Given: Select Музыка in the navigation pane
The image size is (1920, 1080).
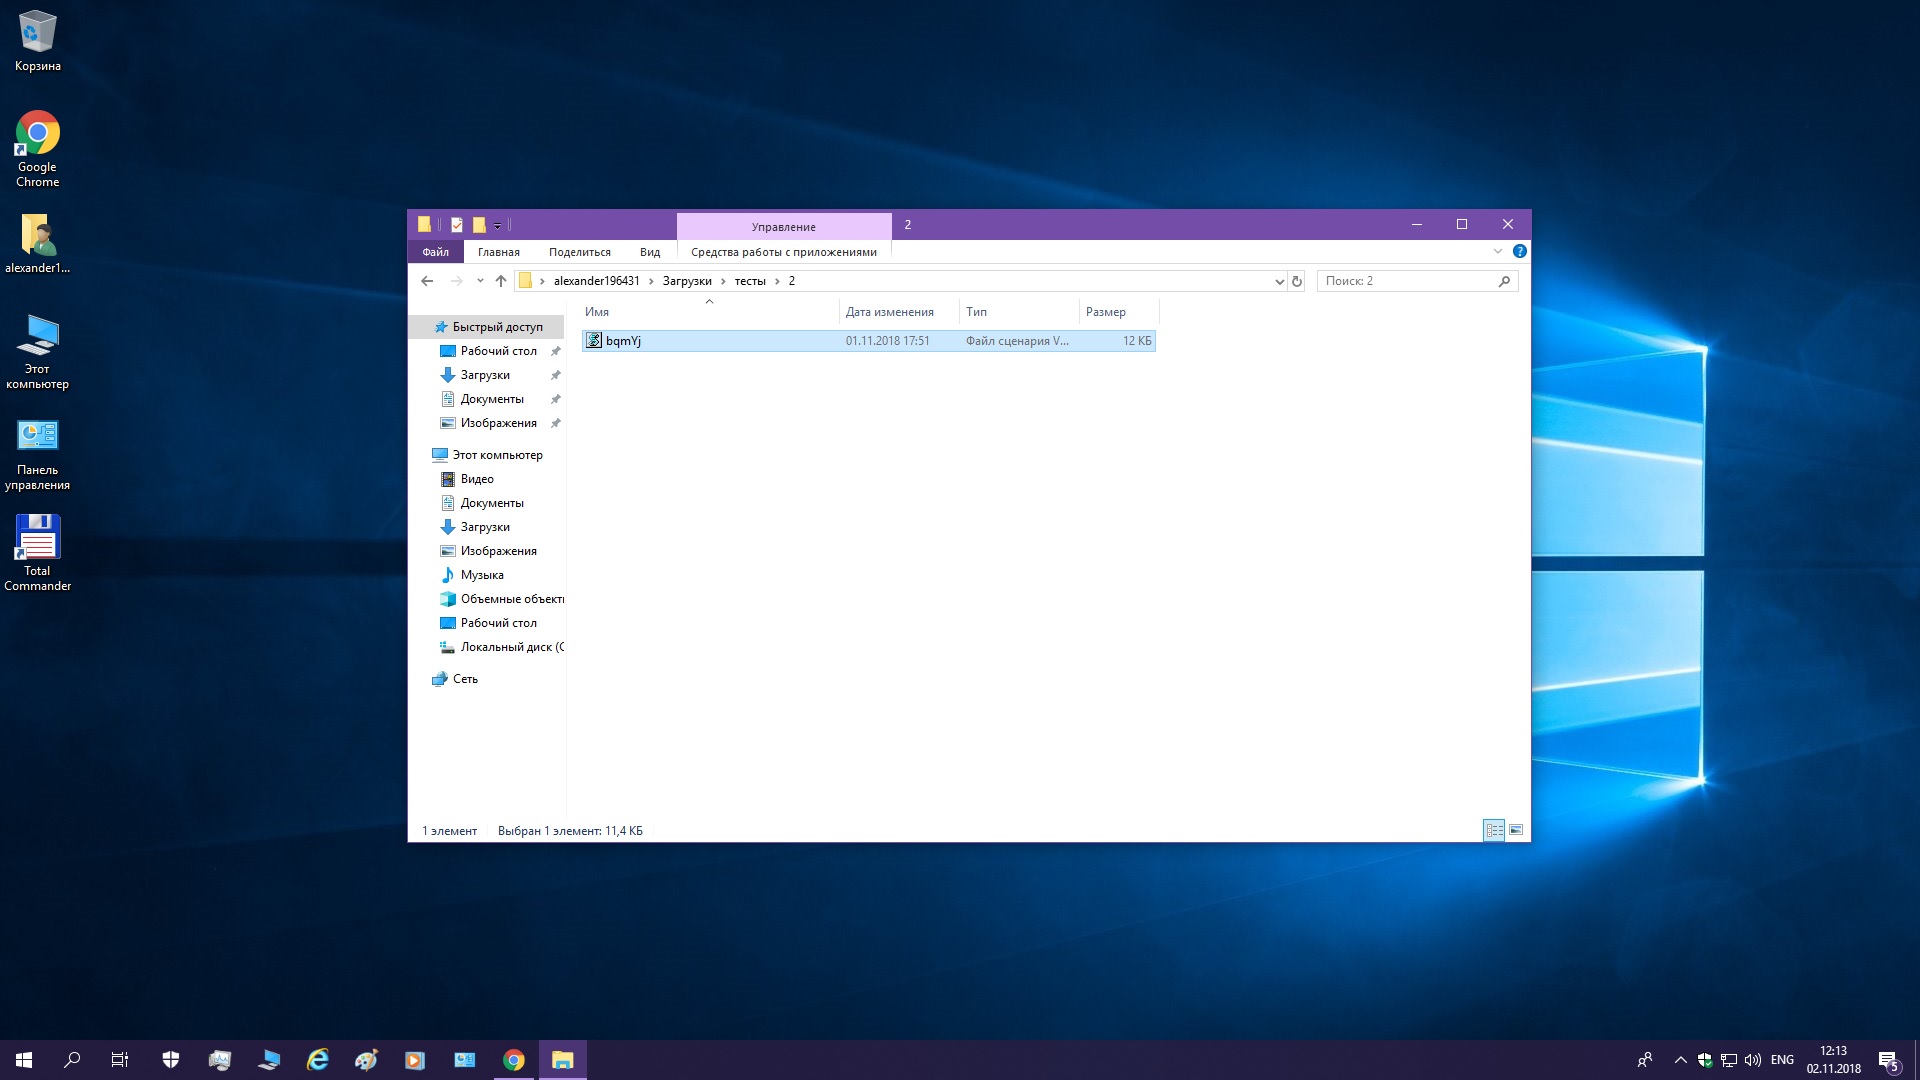Looking at the screenshot, I should tap(482, 575).
